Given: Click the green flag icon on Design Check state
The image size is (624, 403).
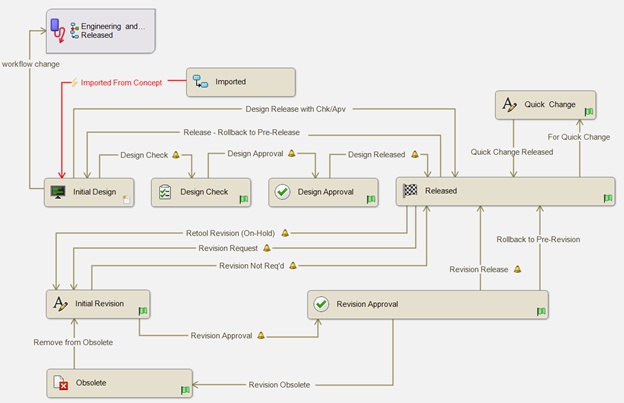Looking at the screenshot, I should pos(244,199).
